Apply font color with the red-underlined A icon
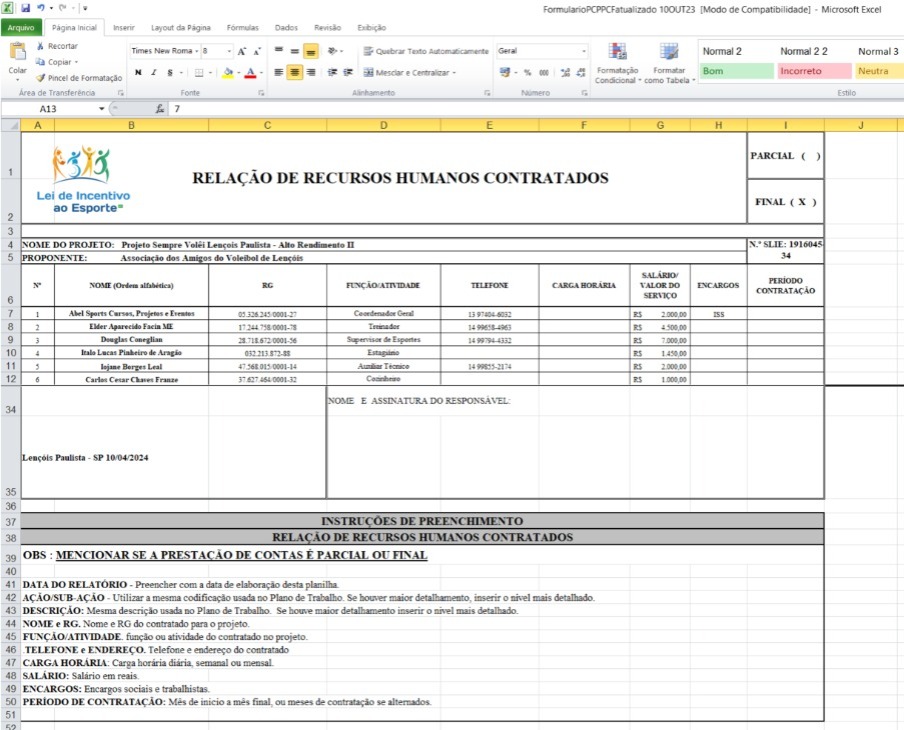Viewport: 904px width, 730px height. pyautogui.click(x=250, y=73)
